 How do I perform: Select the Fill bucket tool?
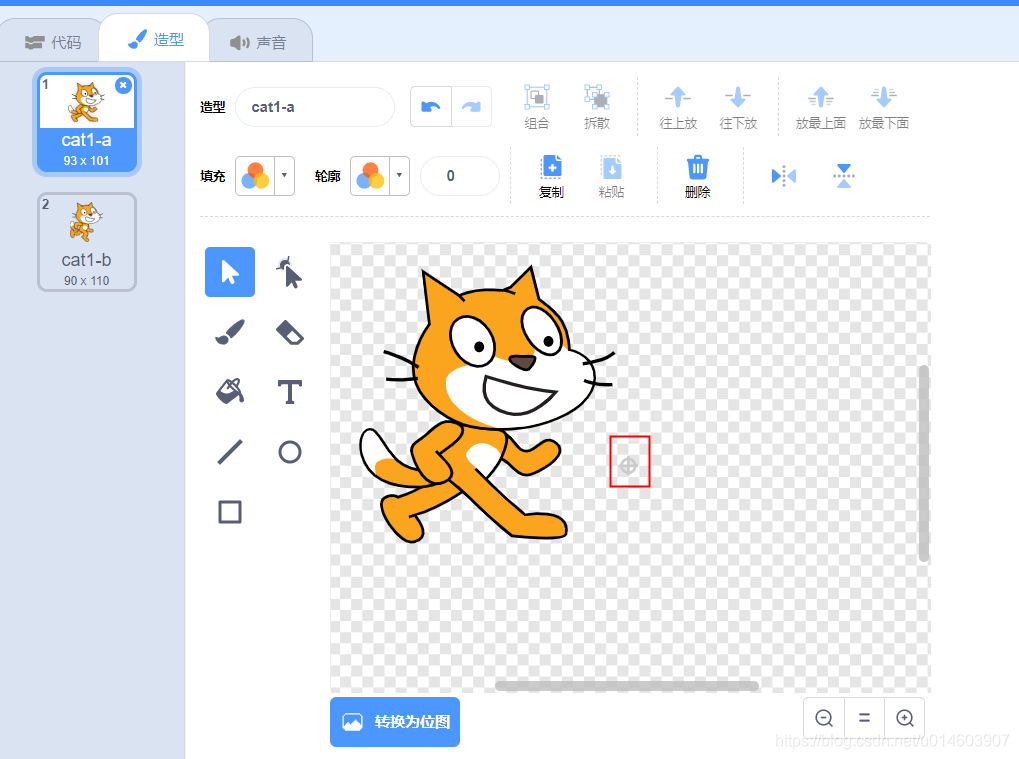[230, 392]
